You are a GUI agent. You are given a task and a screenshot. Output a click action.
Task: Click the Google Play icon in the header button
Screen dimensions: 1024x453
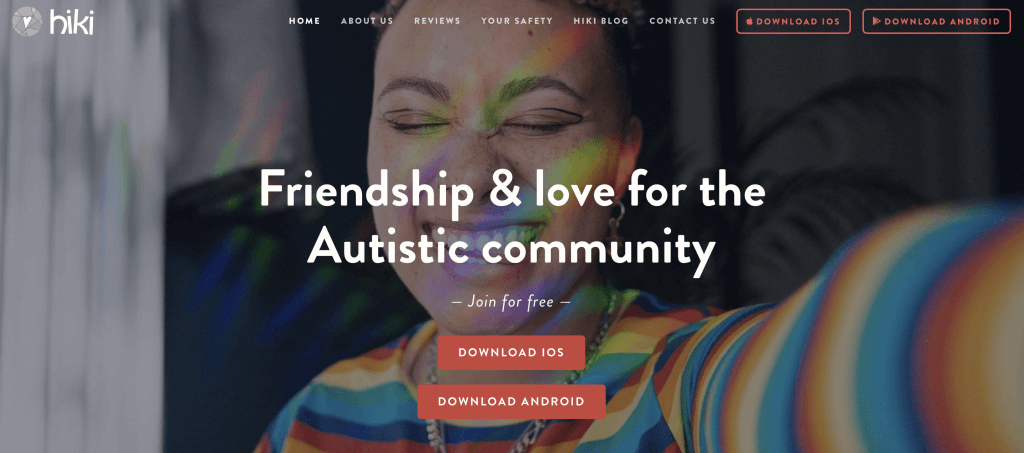[876, 21]
